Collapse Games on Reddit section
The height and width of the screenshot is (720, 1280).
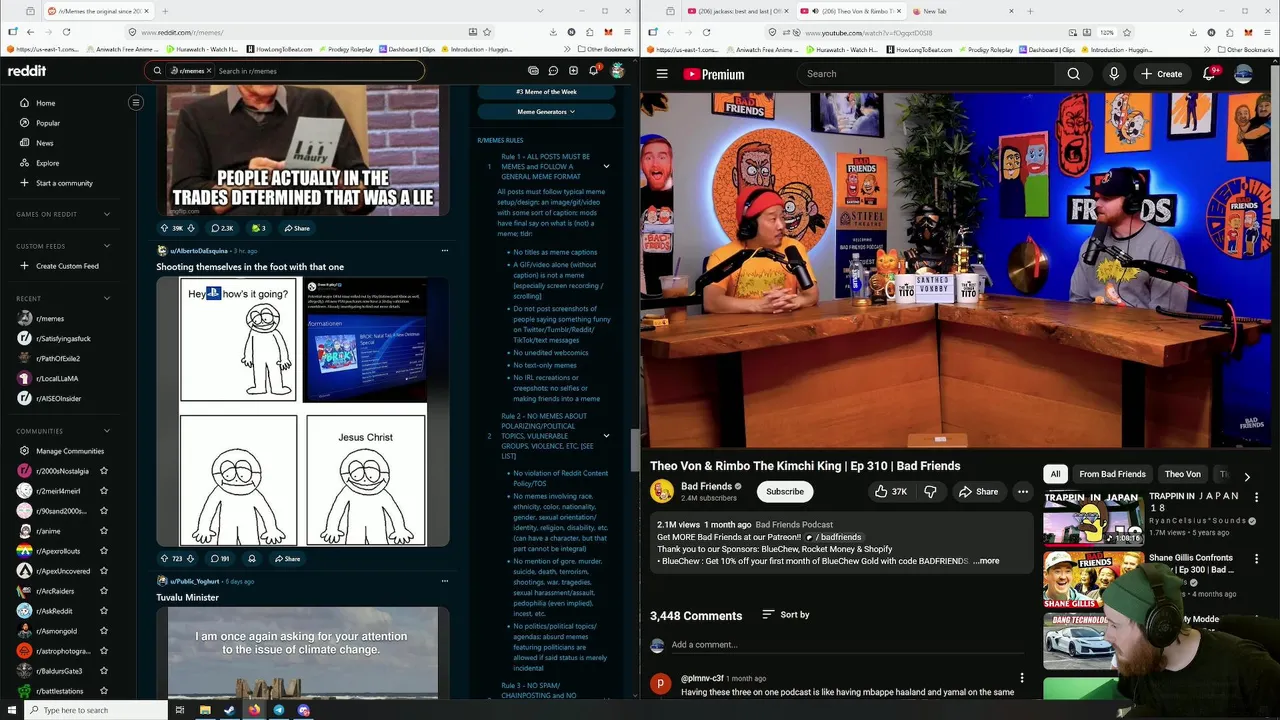pyautogui.click(x=107, y=214)
